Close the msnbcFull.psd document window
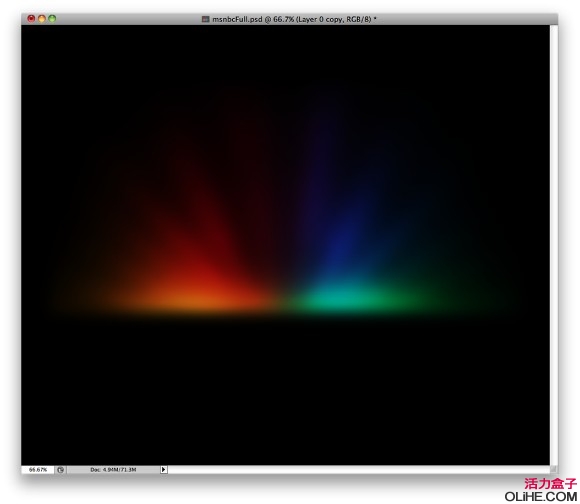580x504 pixels. (31, 18)
